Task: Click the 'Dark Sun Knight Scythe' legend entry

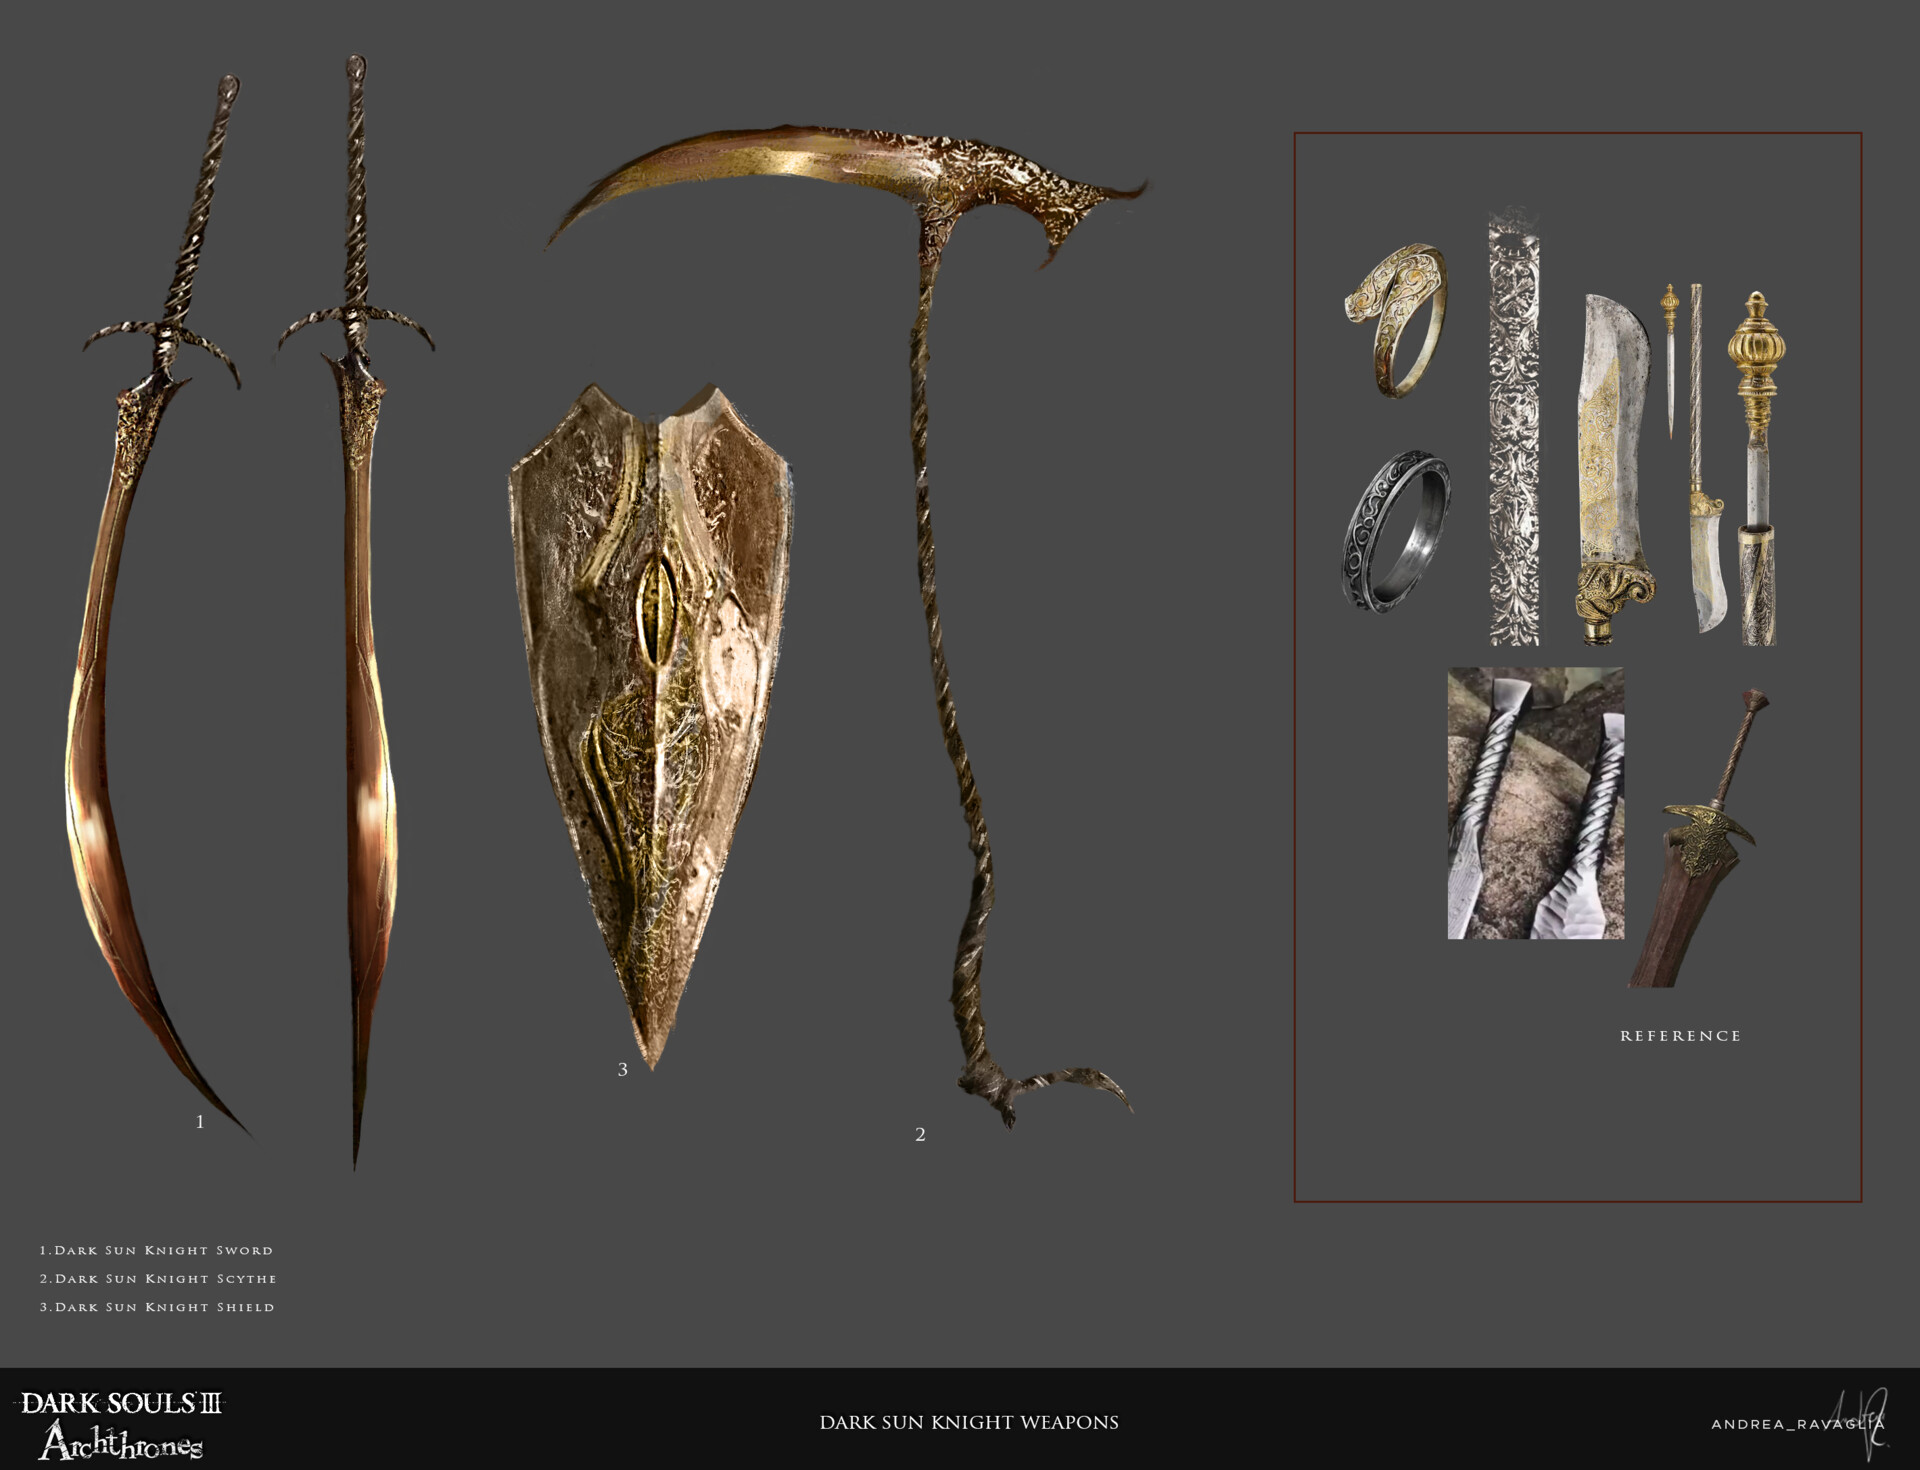Action: (x=158, y=1279)
